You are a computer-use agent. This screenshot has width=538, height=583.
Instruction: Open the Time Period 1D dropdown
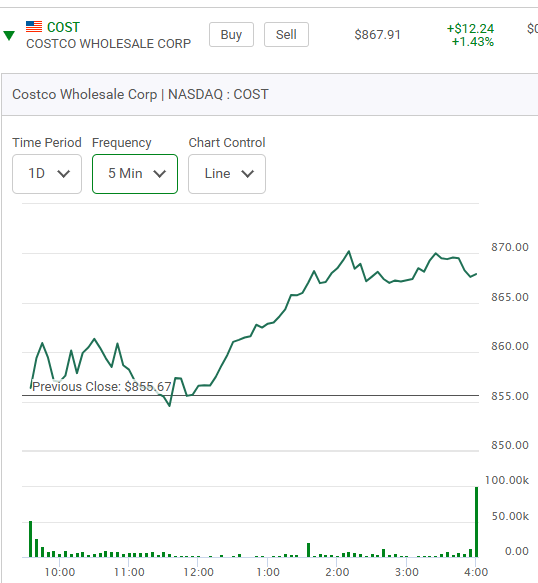(47, 174)
